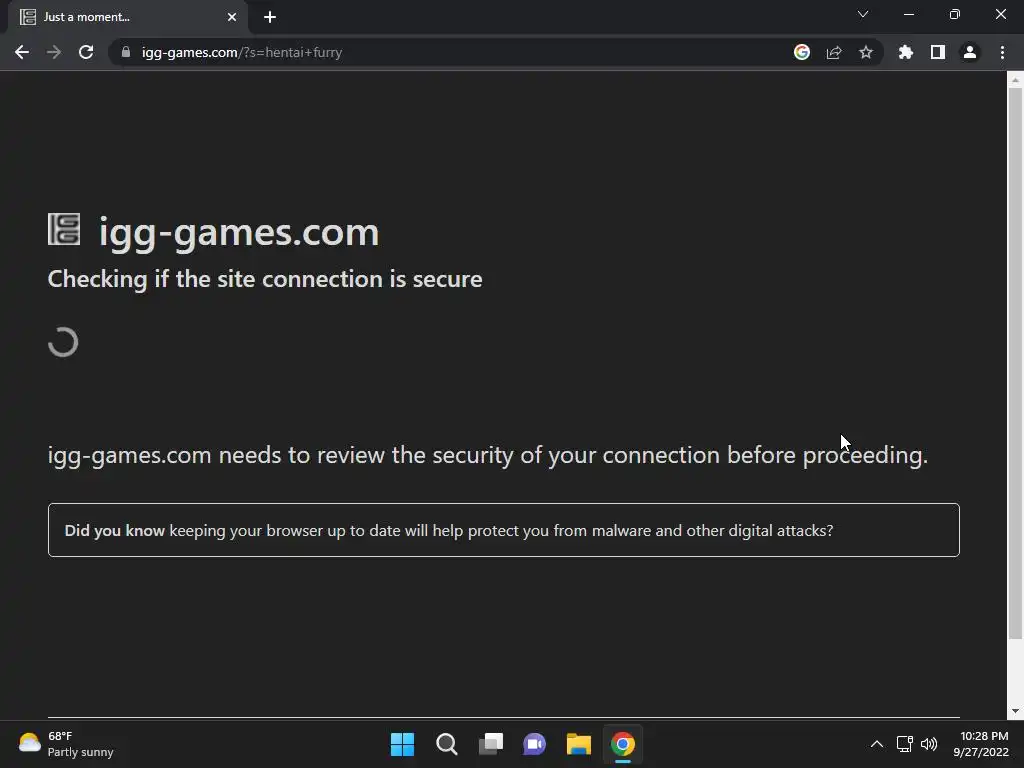Show hidden system tray icons
The width and height of the screenshot is (1024, 768).
(x=877, y=744)
